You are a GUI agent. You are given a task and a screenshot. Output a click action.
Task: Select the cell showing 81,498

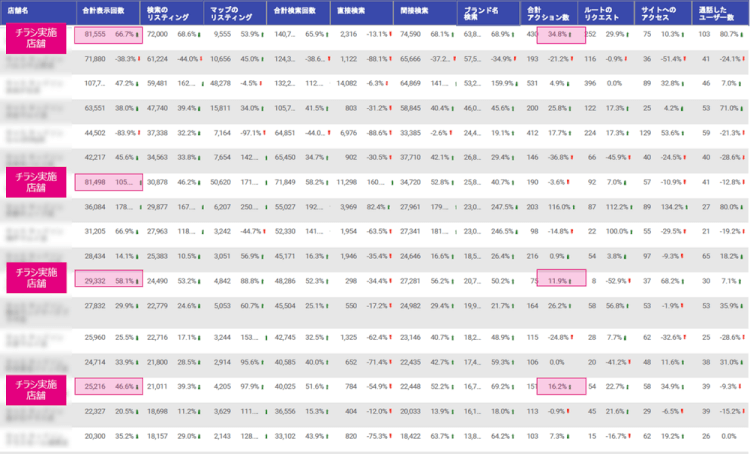pyautogui.click(x=95, y=182)
